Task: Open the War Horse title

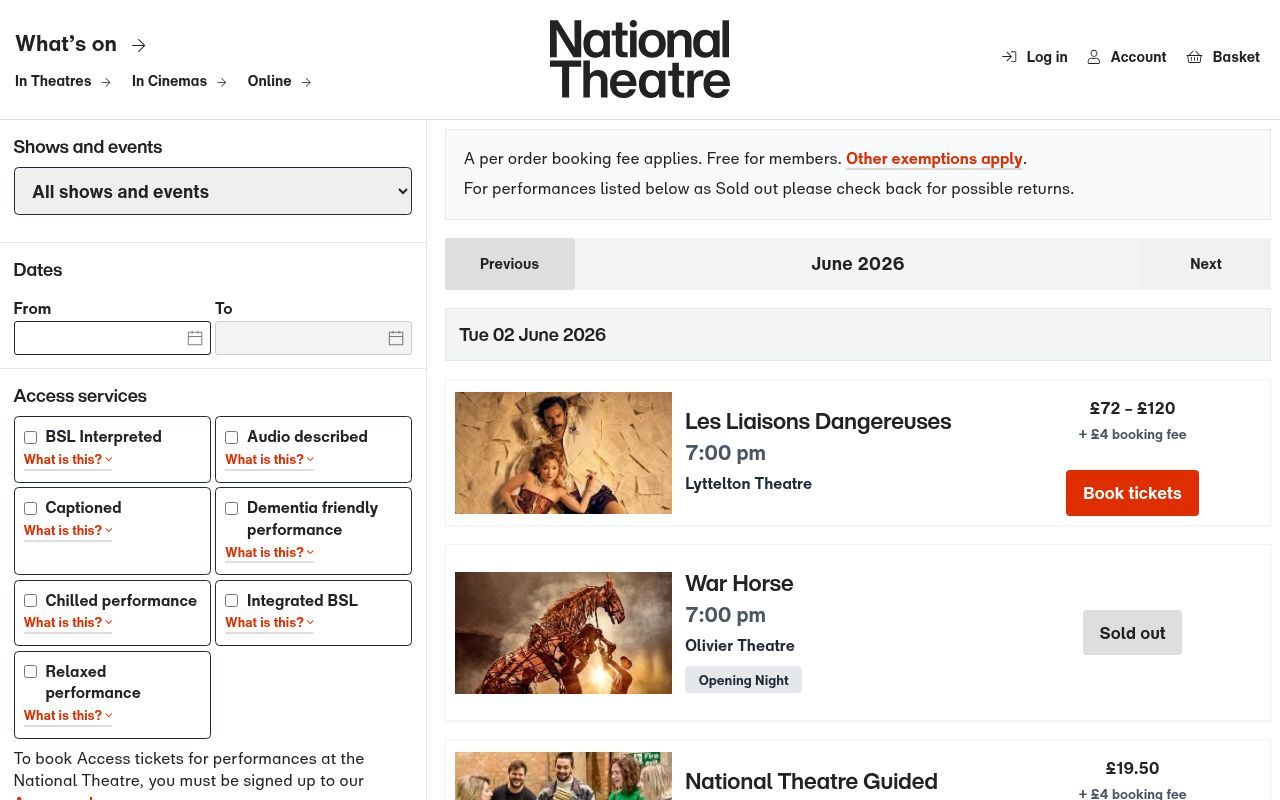Action: click(x=739, y=583)
